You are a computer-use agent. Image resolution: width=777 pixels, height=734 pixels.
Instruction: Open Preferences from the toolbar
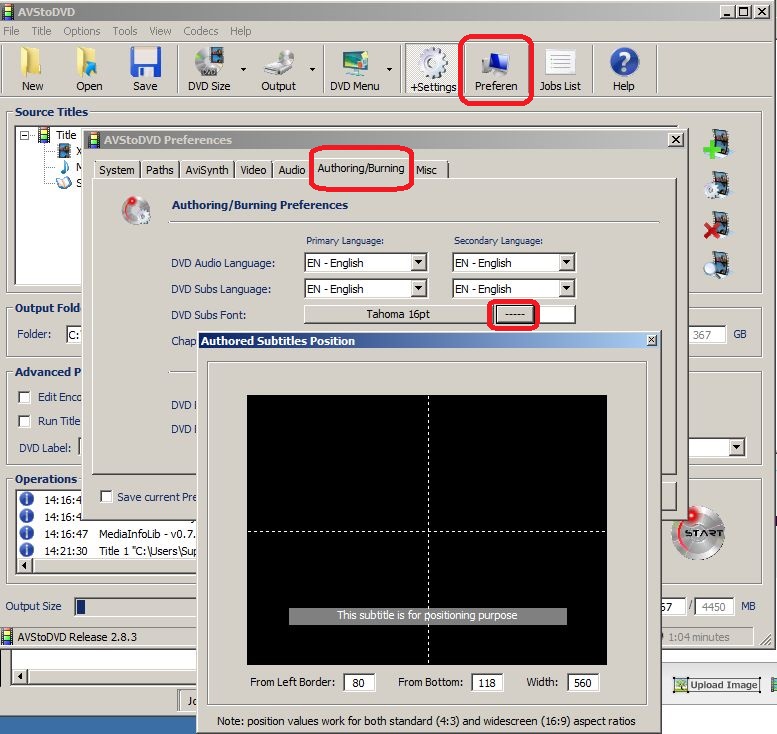click(x=496, y=69)
